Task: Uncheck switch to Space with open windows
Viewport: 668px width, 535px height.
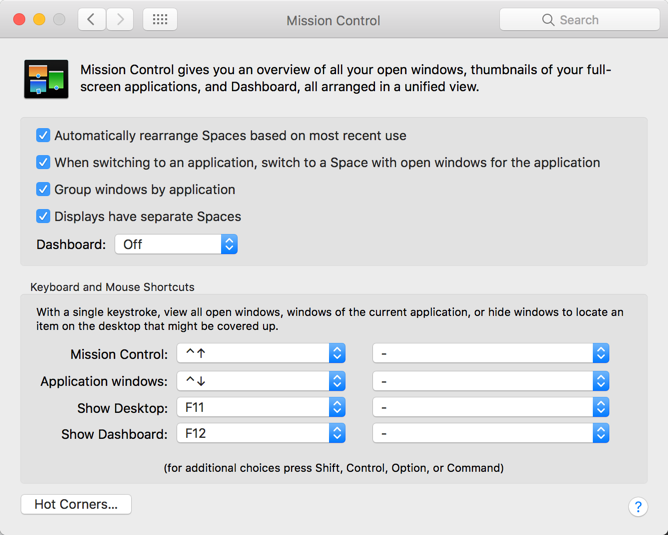Action: (x=43, y=162)
